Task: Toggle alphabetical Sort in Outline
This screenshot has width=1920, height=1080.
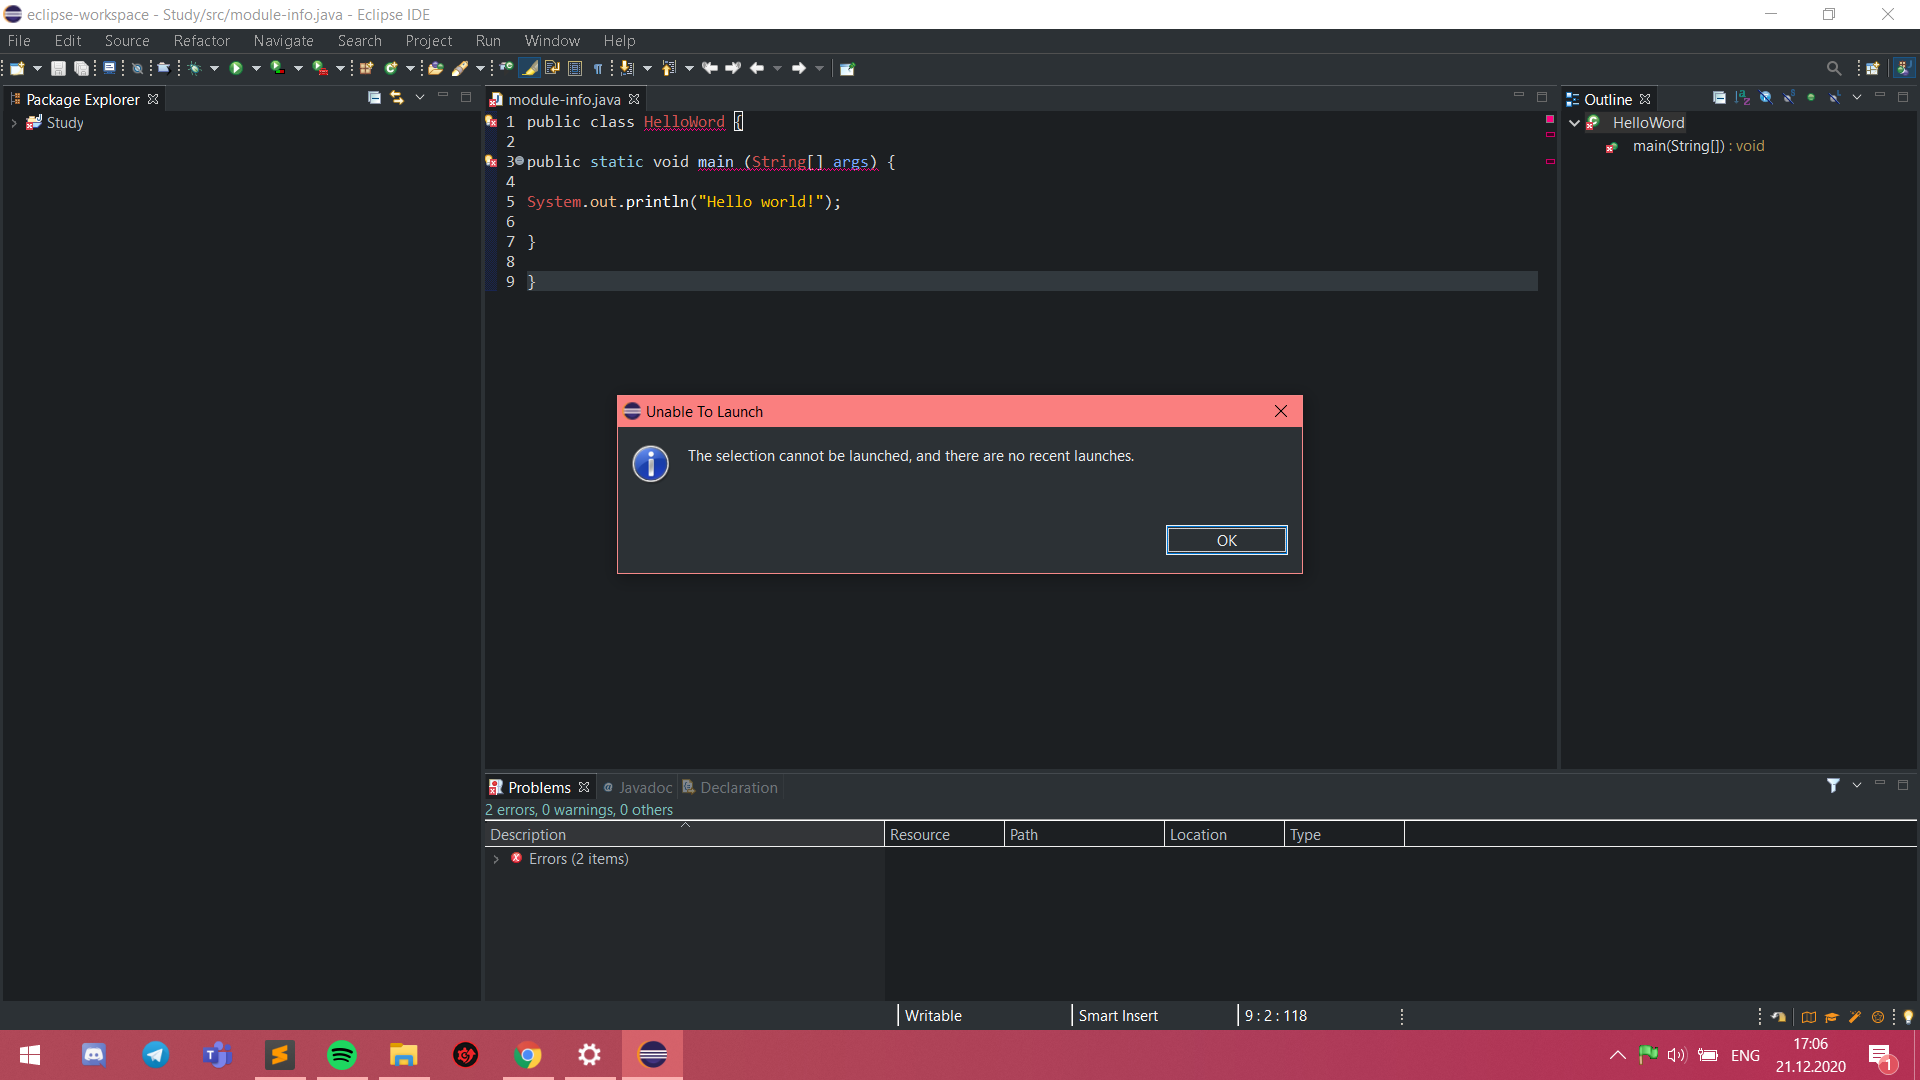Action: point(1742,98)
